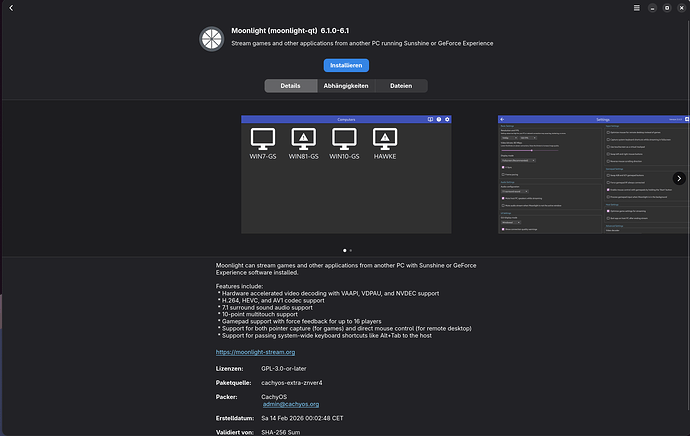Install Moonlight with the Installieren button
Screen dimensions: 690x436
coord(346,65)
